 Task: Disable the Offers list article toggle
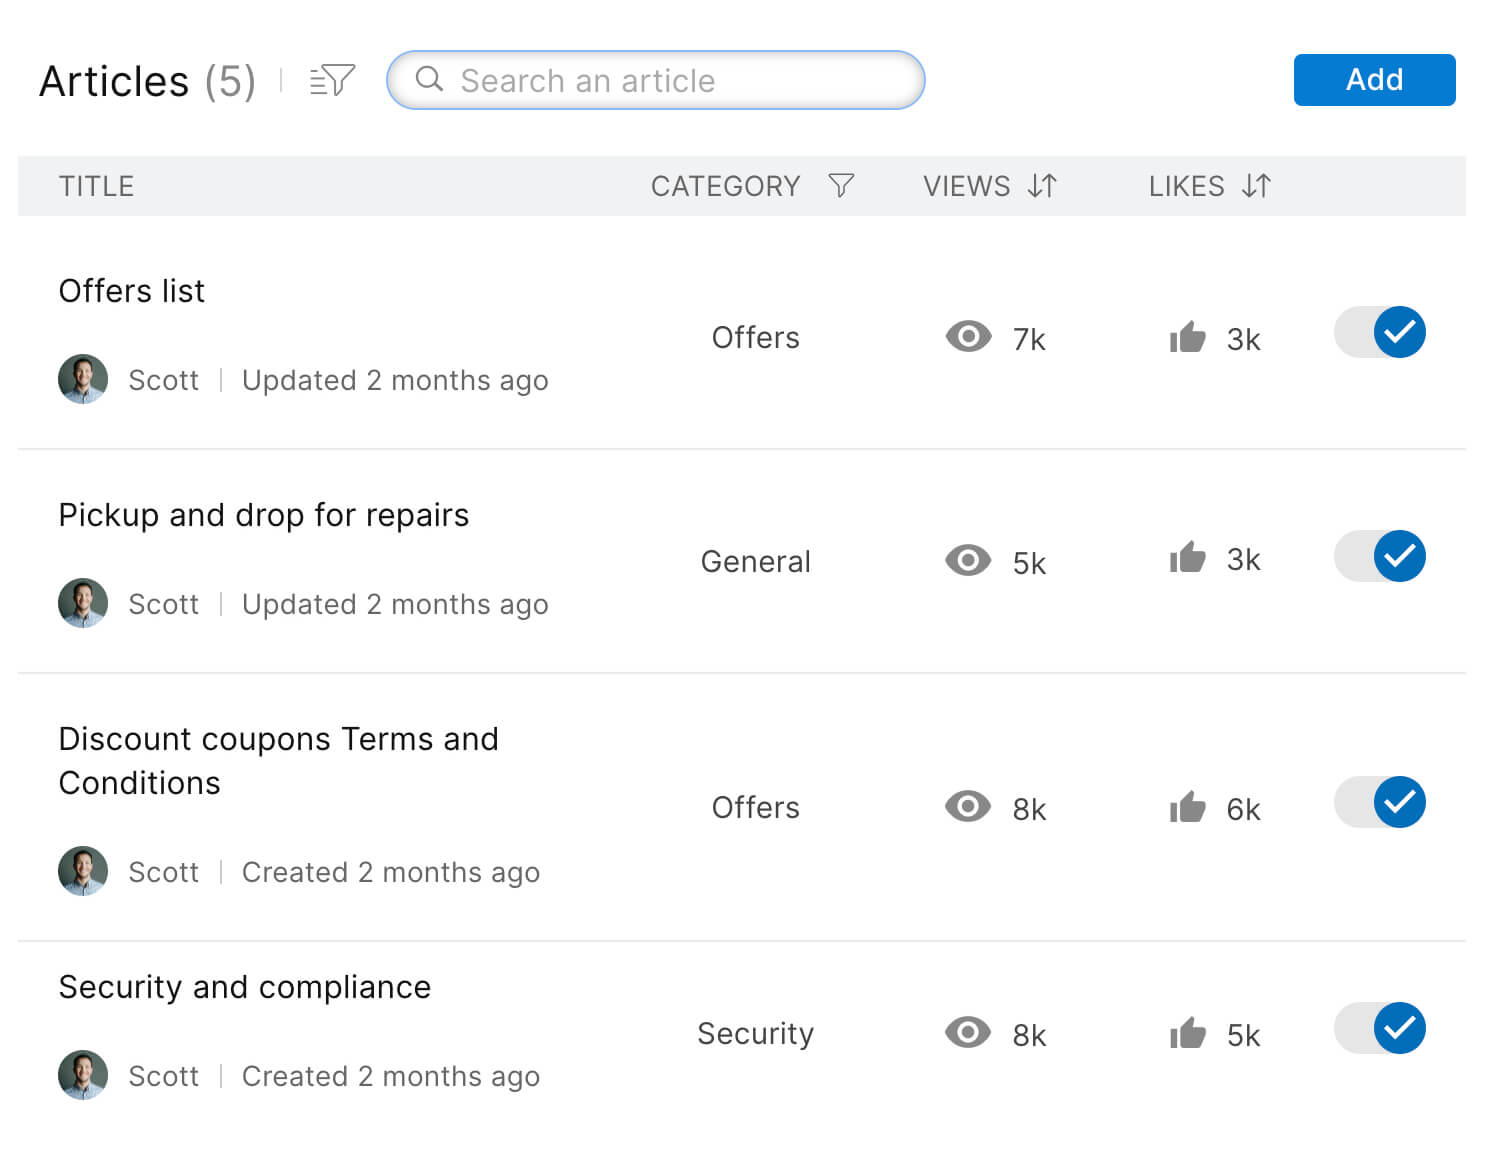pyautogui.click(x=1381, y=333)
